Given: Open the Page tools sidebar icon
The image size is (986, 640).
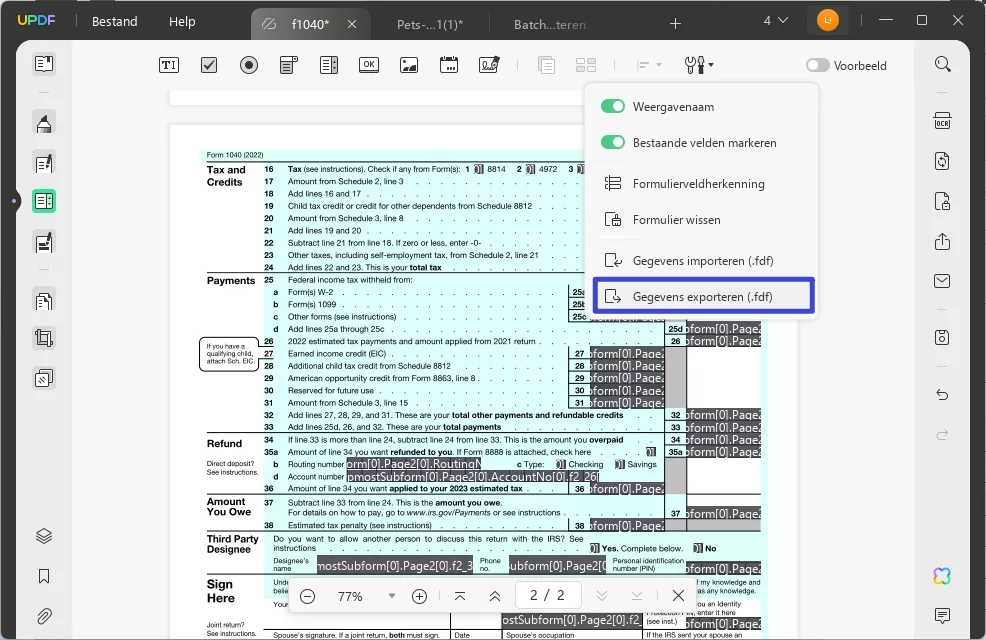Looking at the screenshot, I should click(x=44, y=378).
